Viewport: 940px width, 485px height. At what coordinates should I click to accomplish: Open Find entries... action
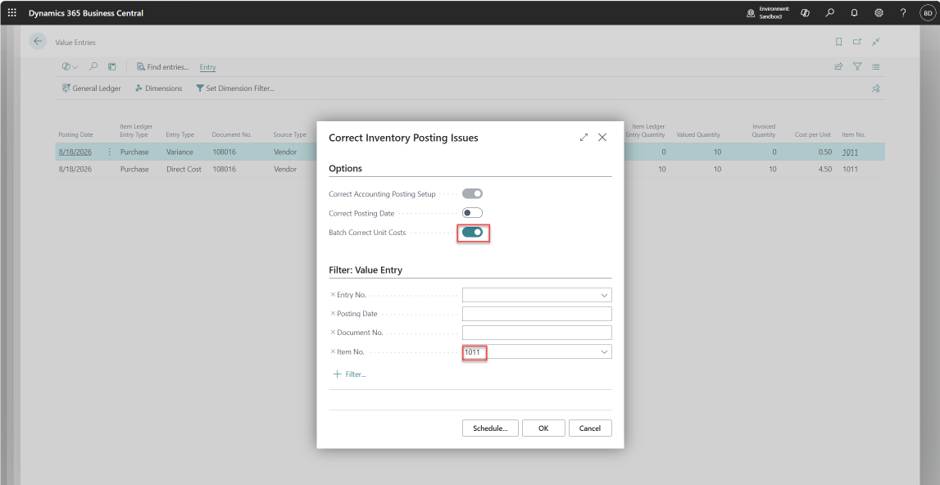162,67
